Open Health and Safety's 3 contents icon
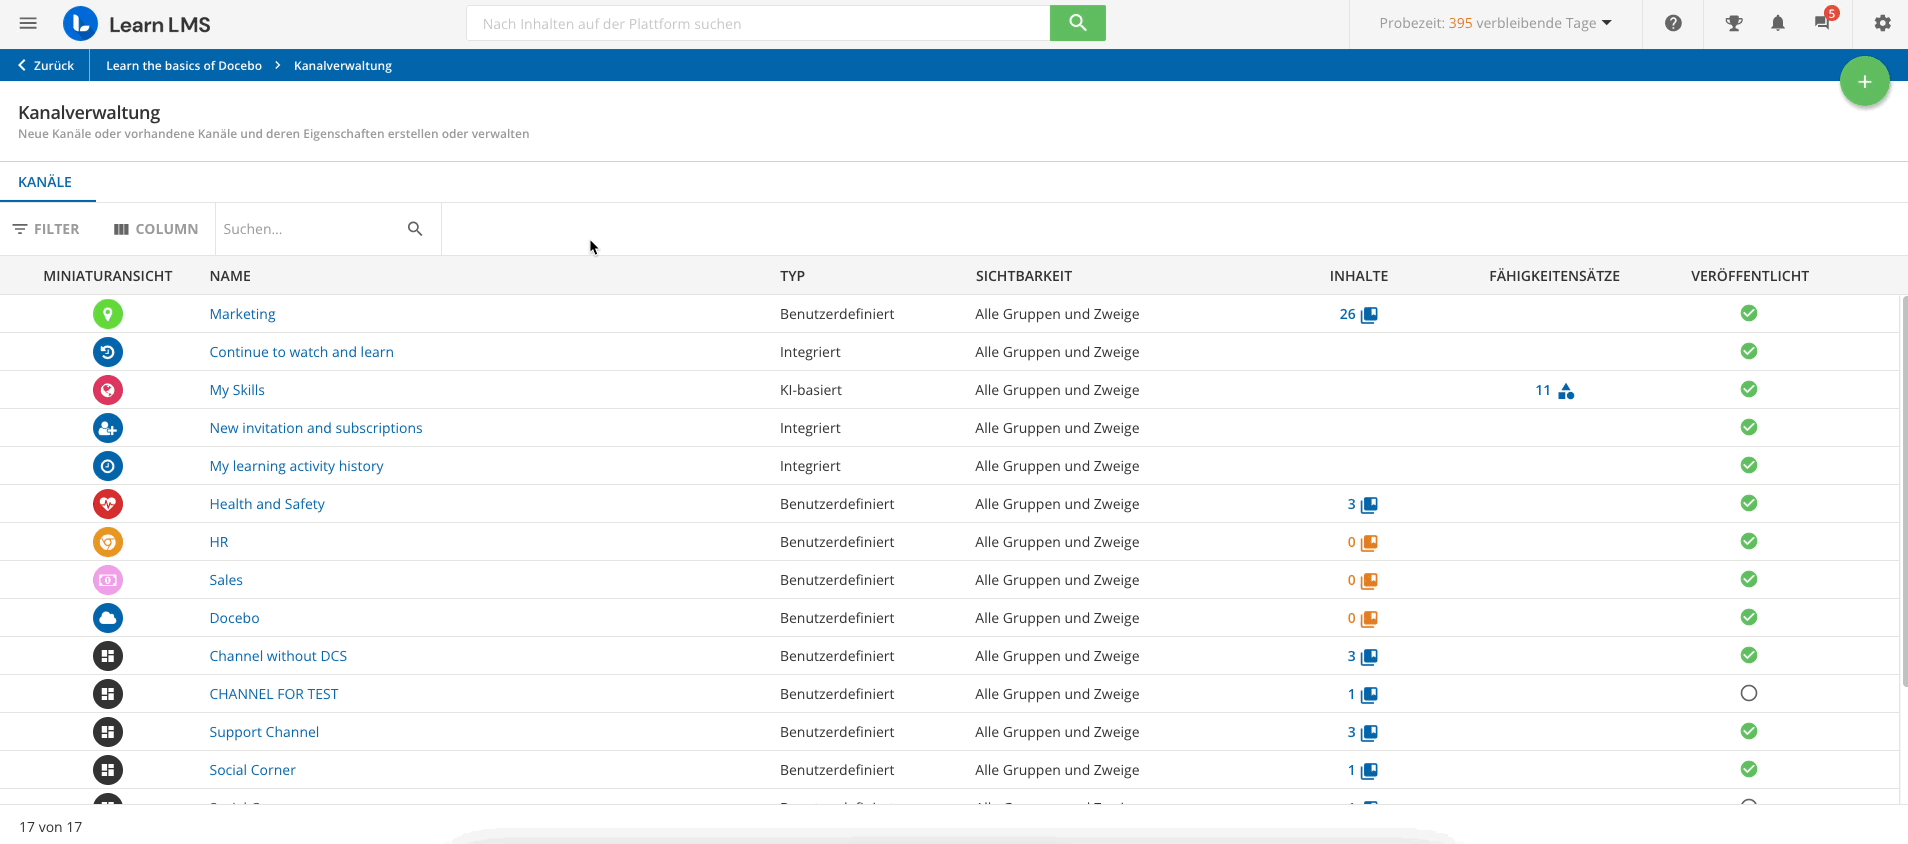 (x=1369, y=505)
